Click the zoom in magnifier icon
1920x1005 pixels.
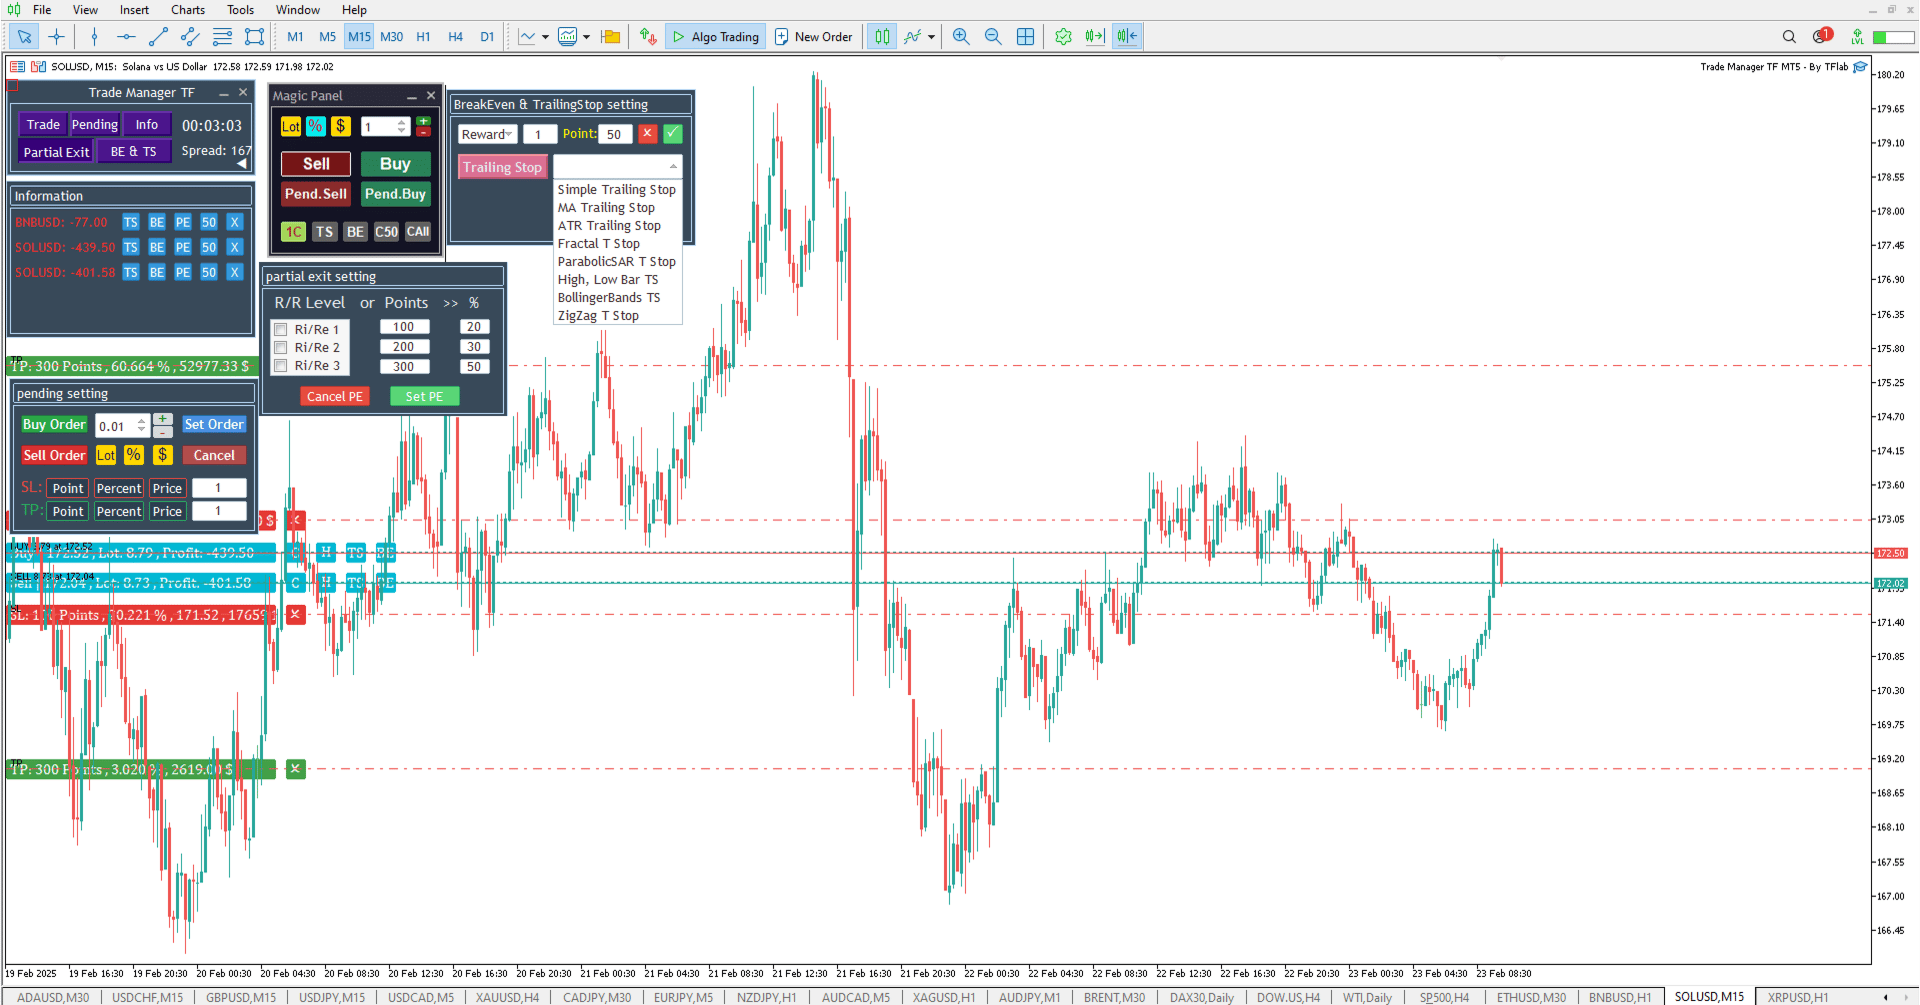[961, 37]
